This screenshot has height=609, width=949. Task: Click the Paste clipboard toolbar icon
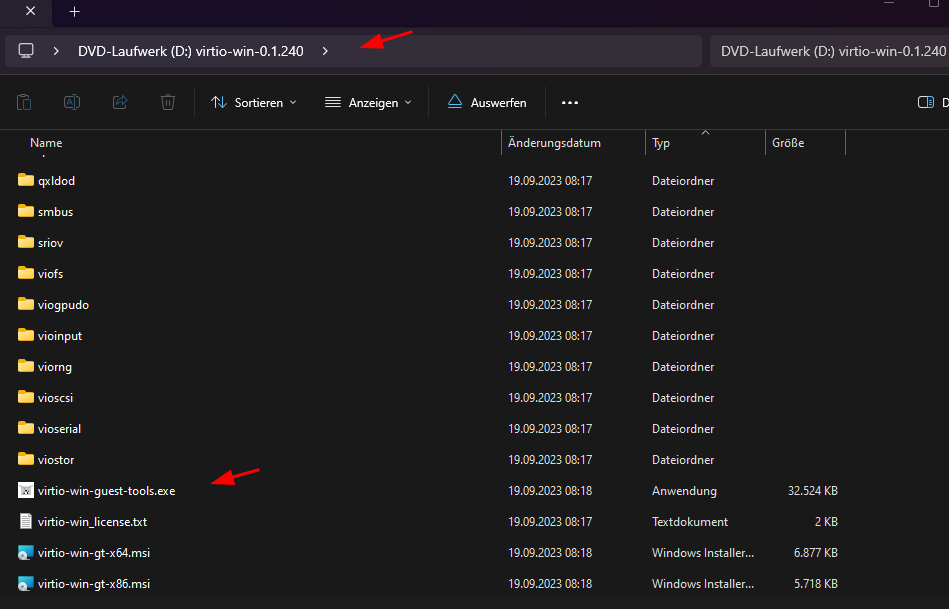[24, 102]
